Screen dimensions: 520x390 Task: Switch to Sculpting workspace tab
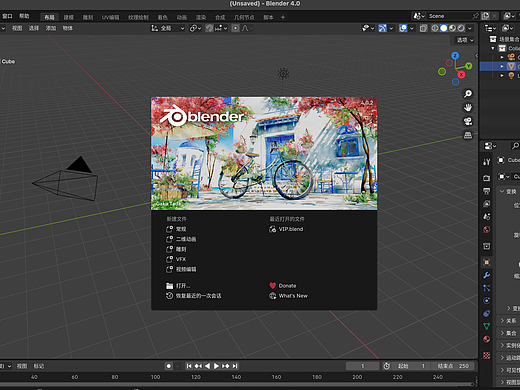[88, 17]
